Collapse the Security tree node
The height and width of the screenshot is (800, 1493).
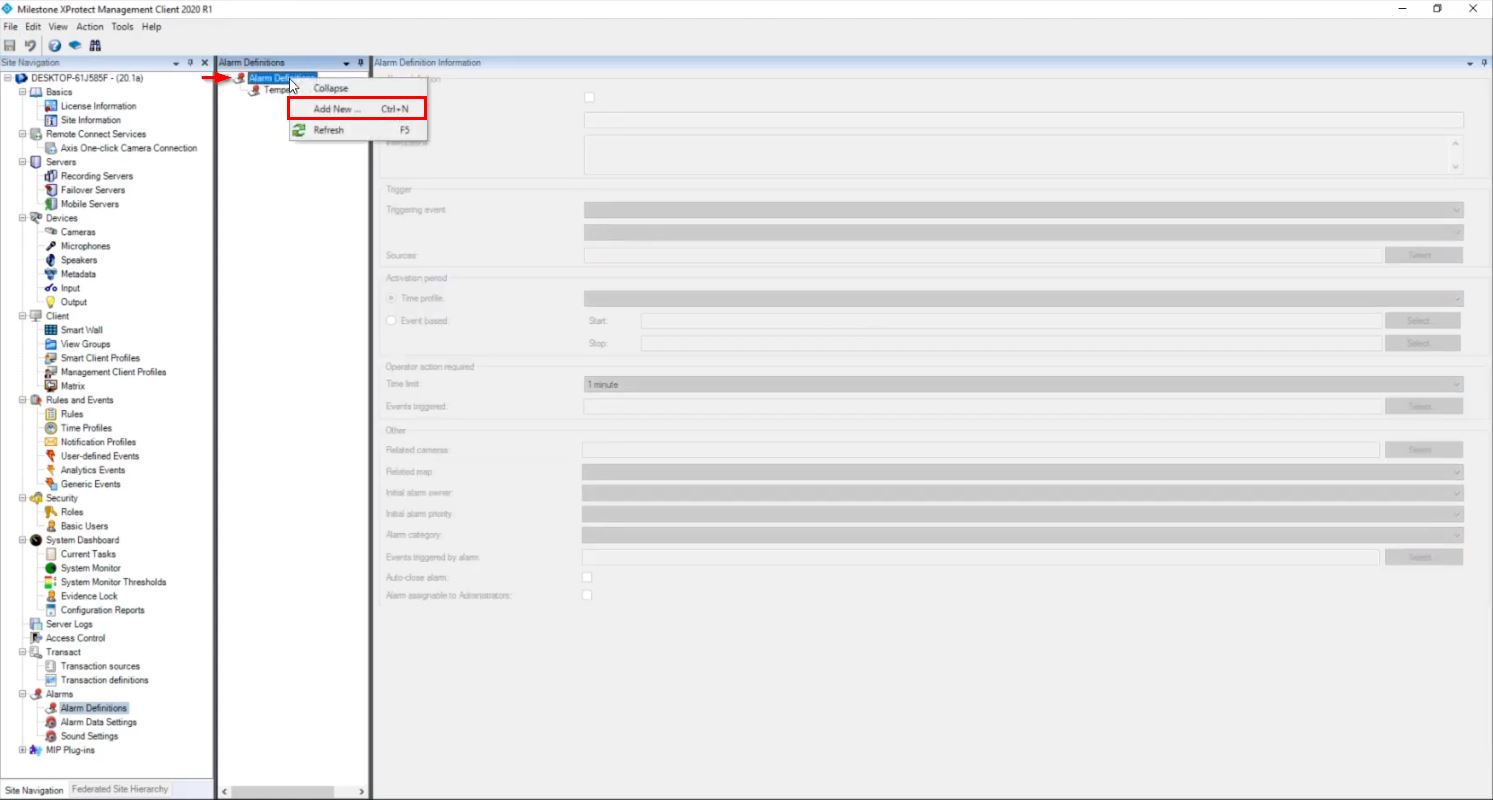[22, 498]
